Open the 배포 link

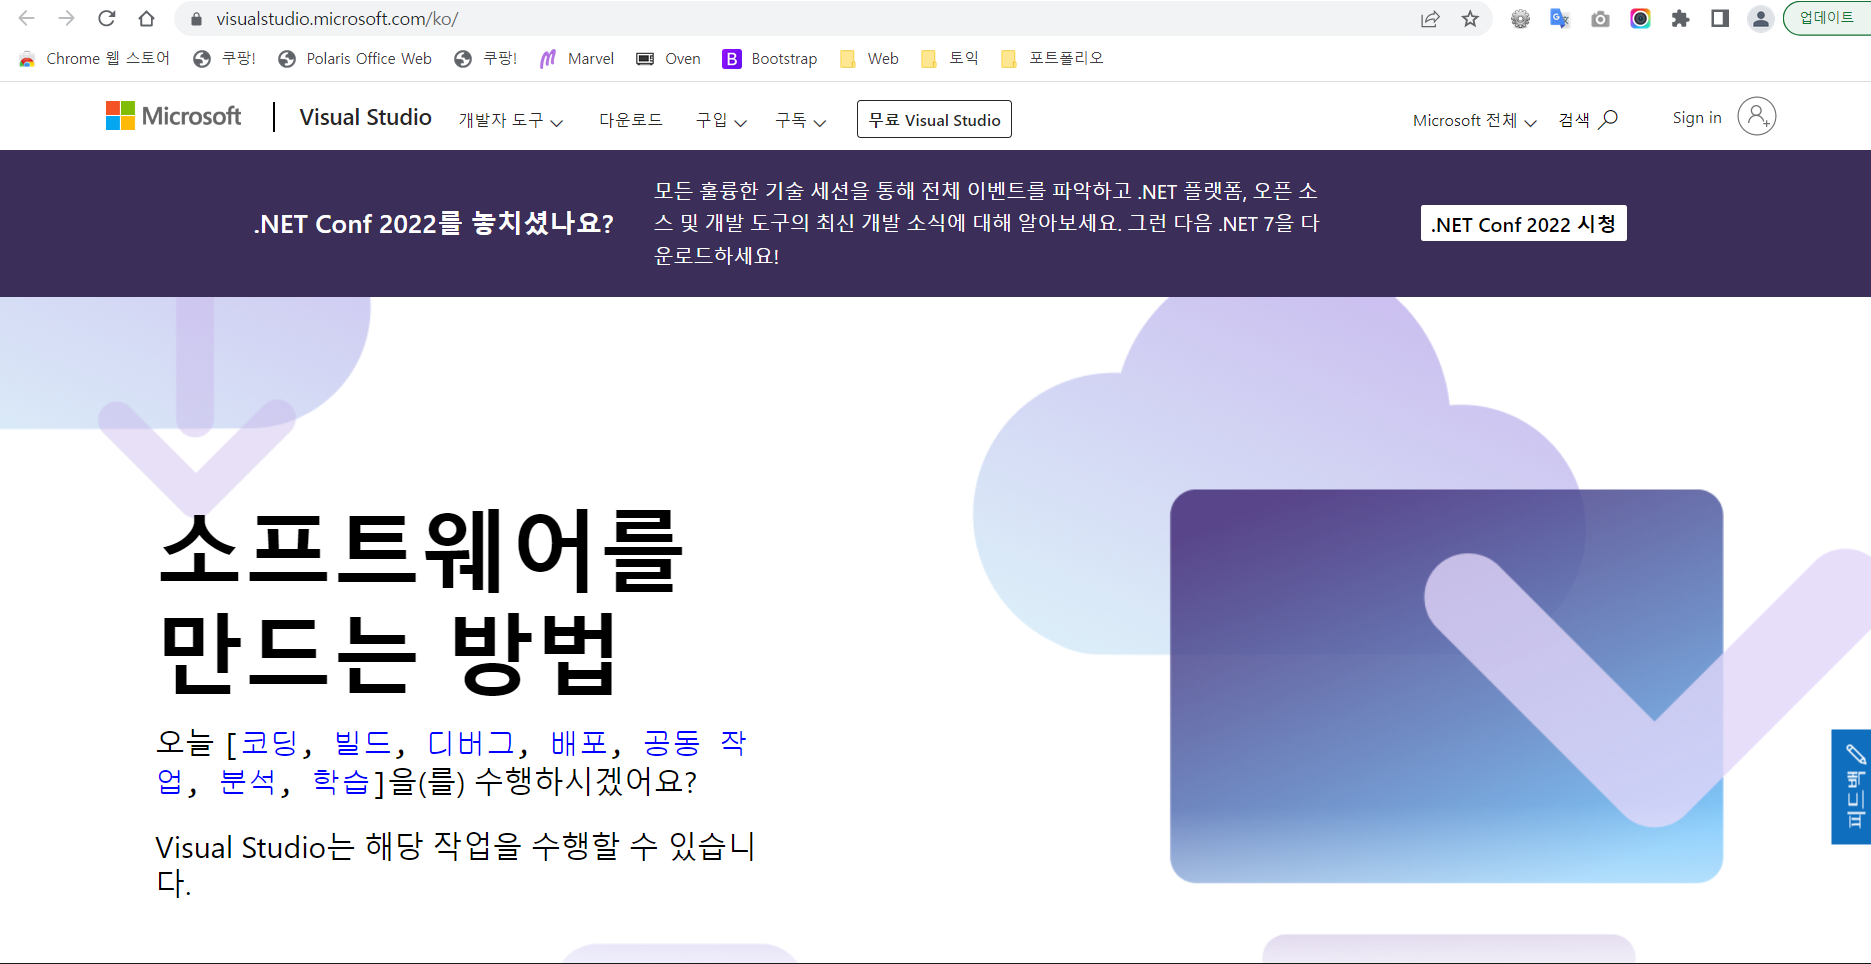[579, 742]
